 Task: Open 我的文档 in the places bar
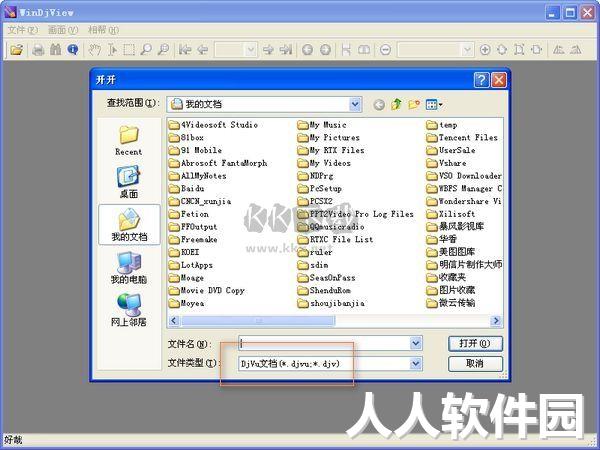tap(129, 225)
